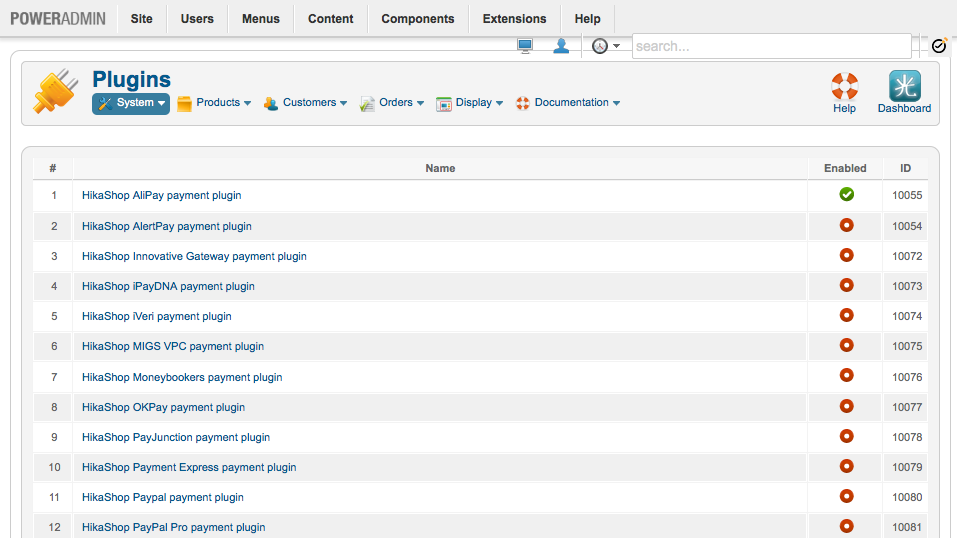Image resolution: width=957 pixels, height=538 pixels.
Task: Click the blue user profile icon
Action: 561,46
